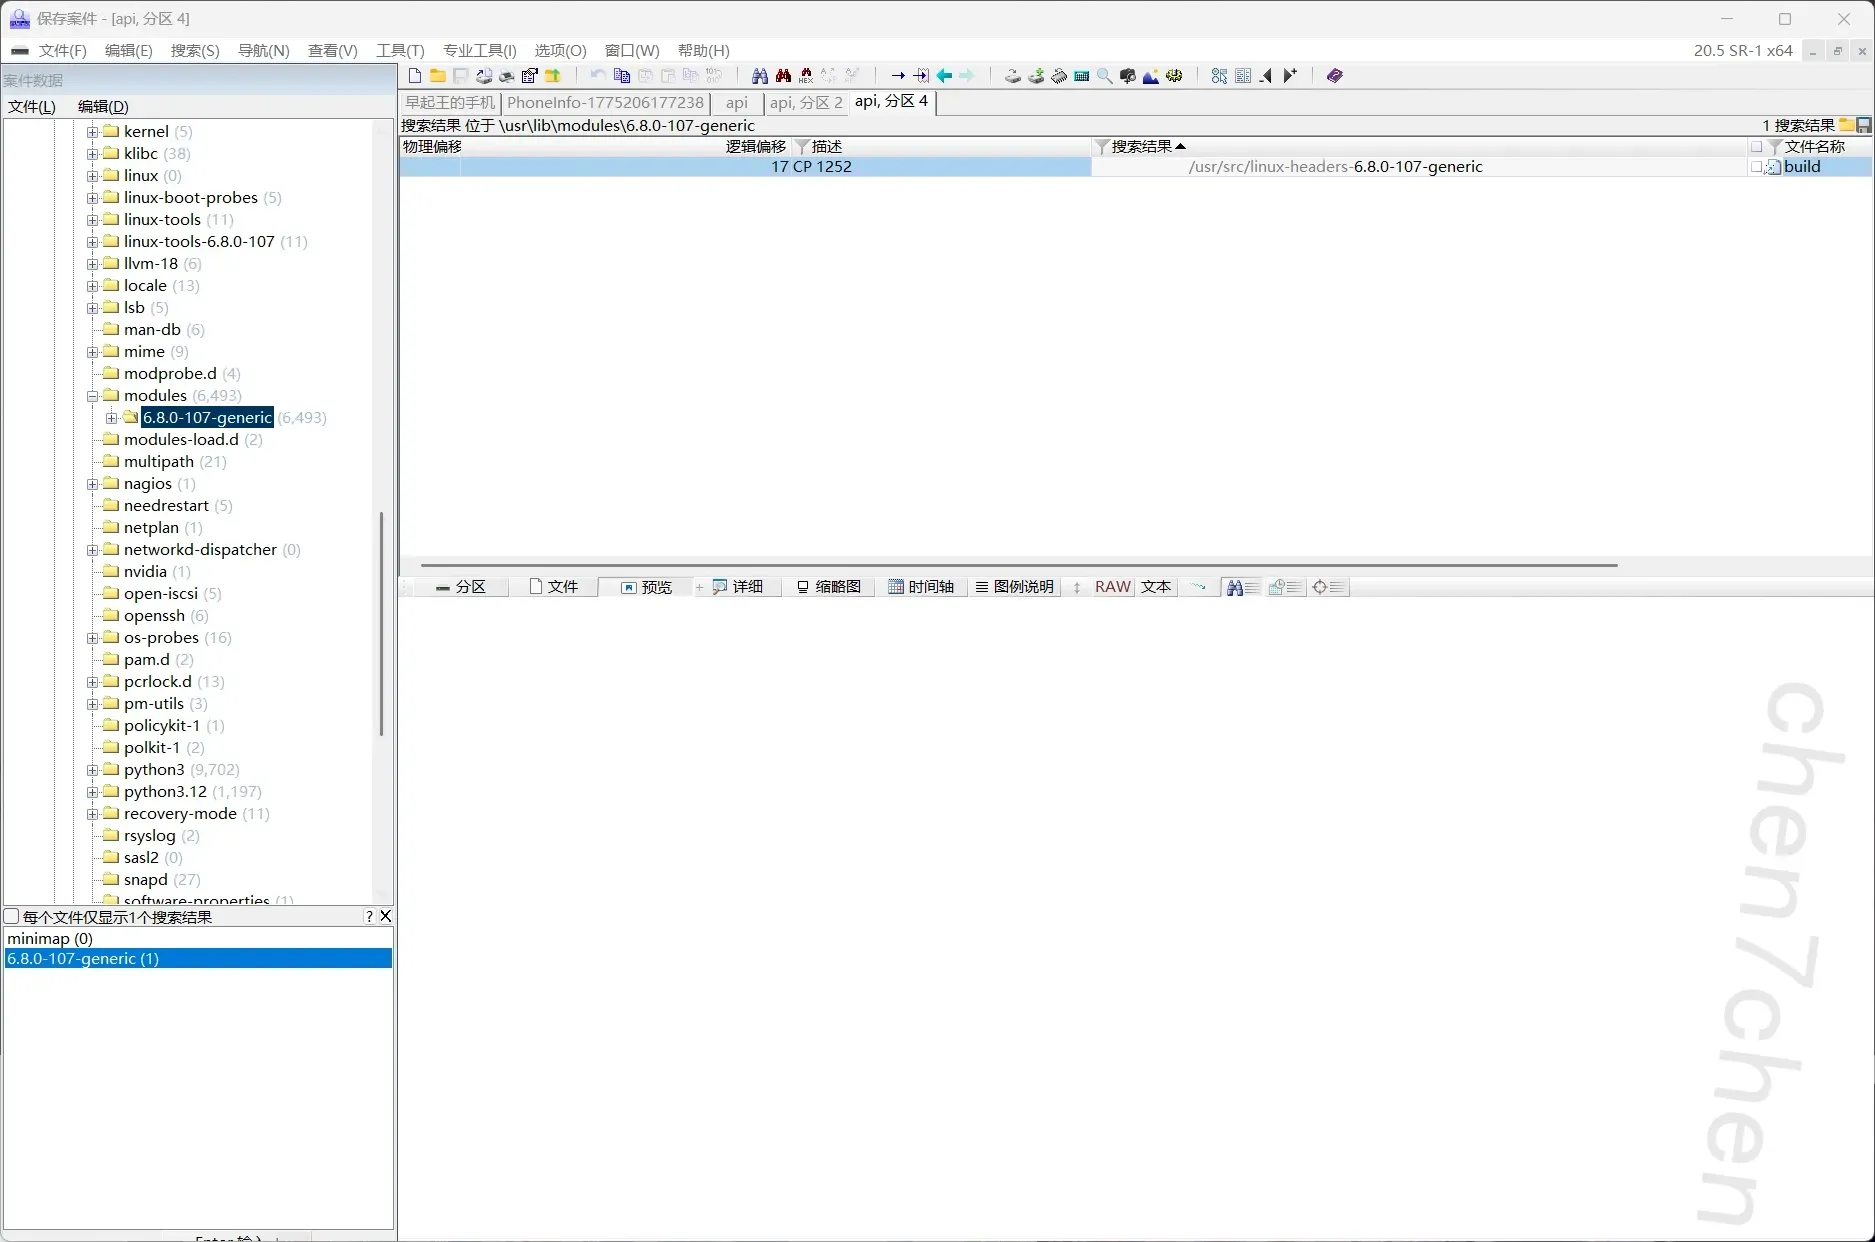Click the Find HEX values icon
The image size is (1875, 1242).
806,76
